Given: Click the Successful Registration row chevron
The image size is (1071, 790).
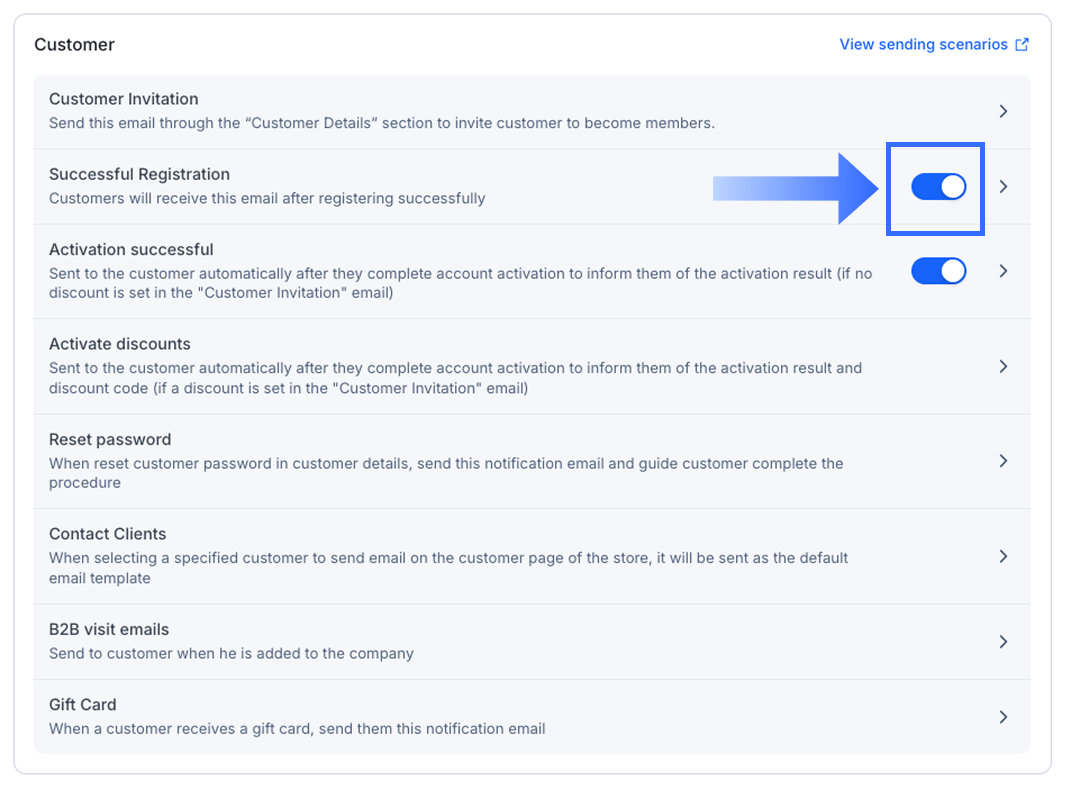Looking at the screenshot, I should [x=1003, y=187].
